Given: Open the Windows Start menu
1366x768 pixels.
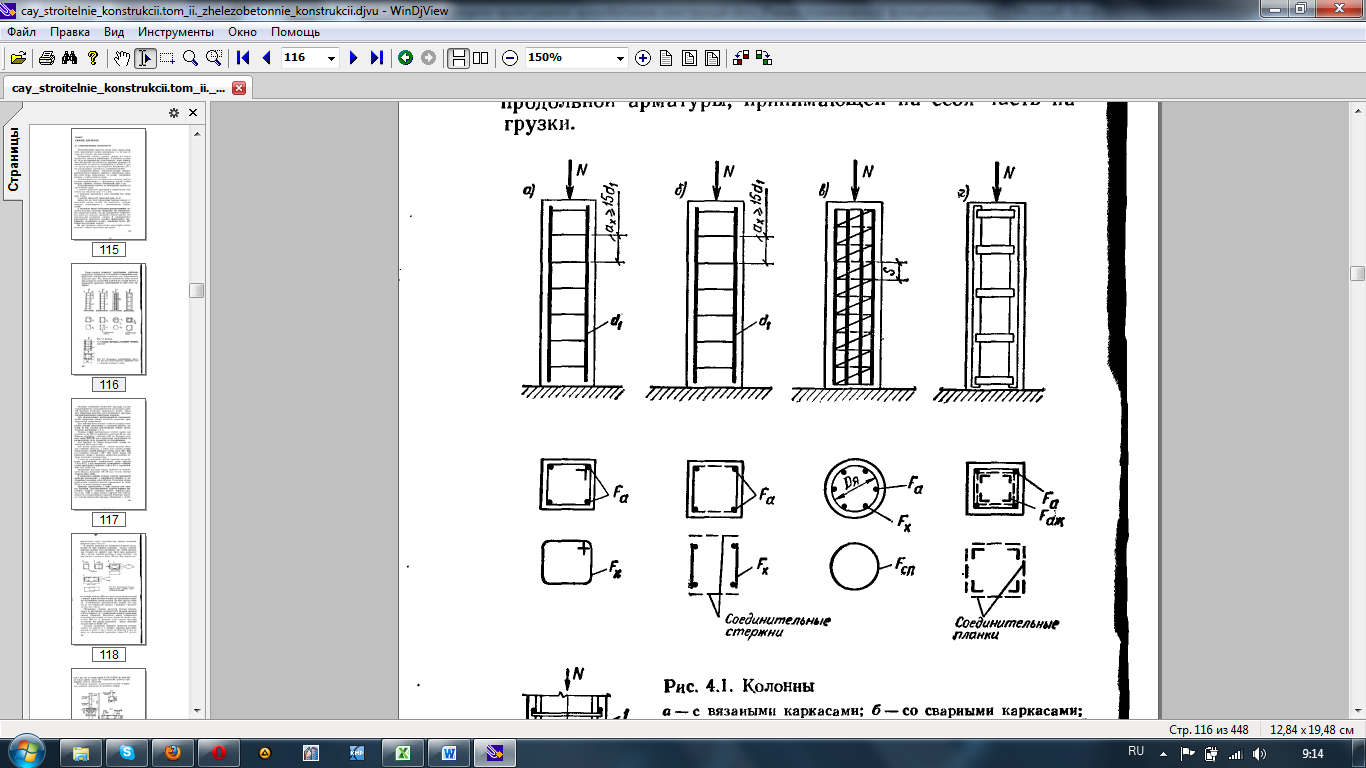Looking at the screenshot, I should pos(25,752).
